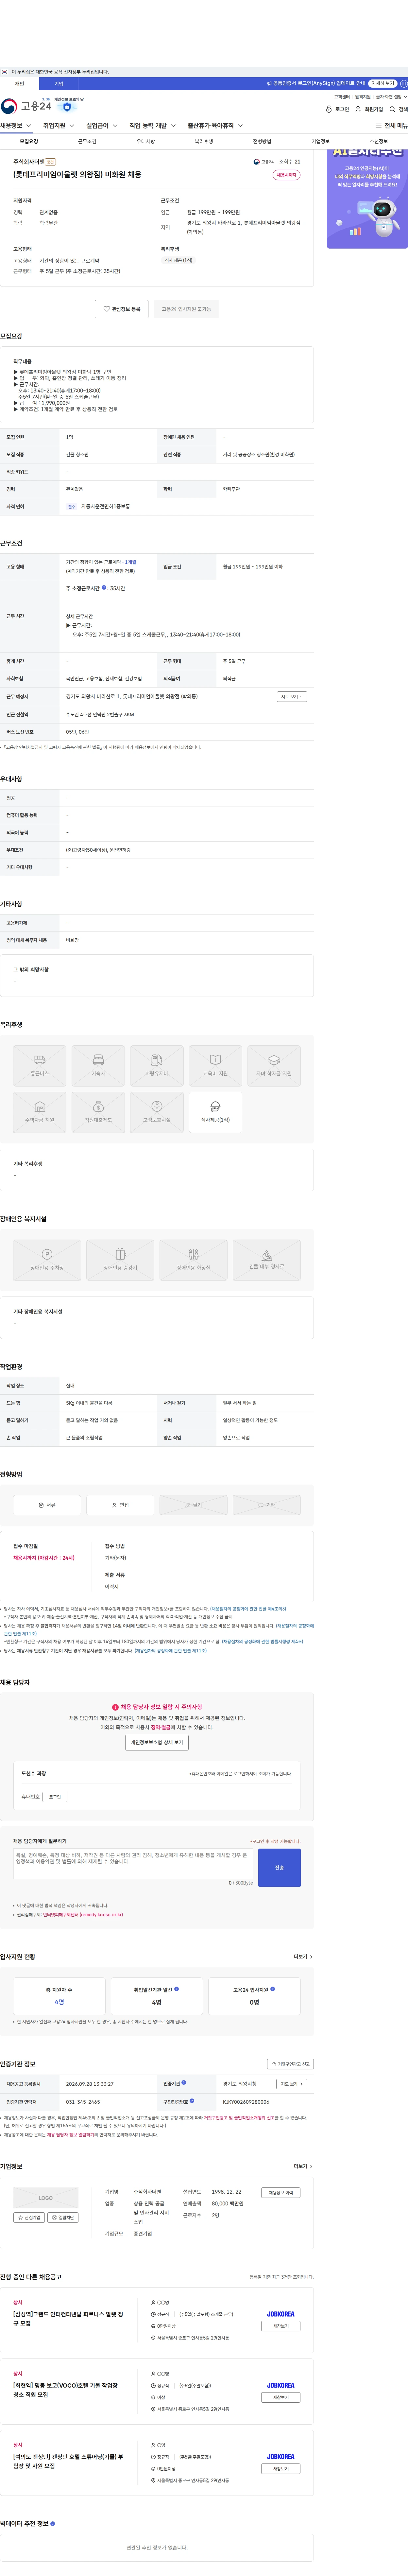Click the info icon beside 취업알선기관 알선
Viewport: 408px width, 2576px height.
[177, 1989]
